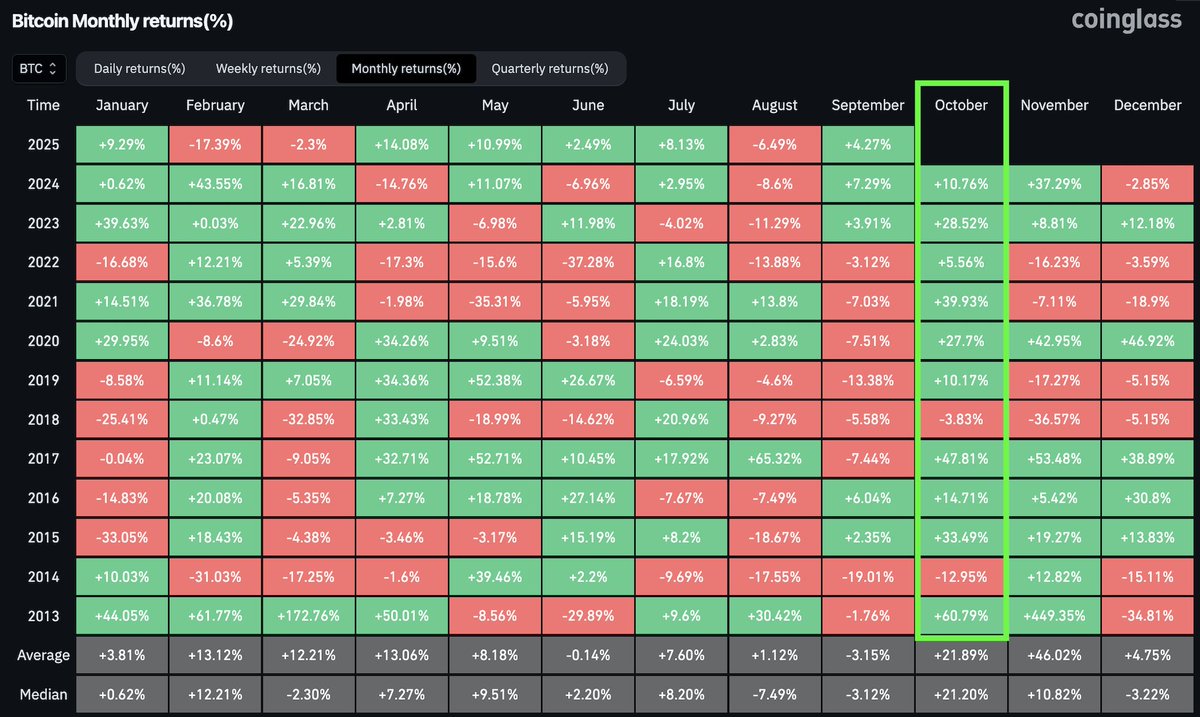This screenshot has height=717, width=1200.
Task: Click the Average row label
Action: pyautogui.click(x=43, y=655)
